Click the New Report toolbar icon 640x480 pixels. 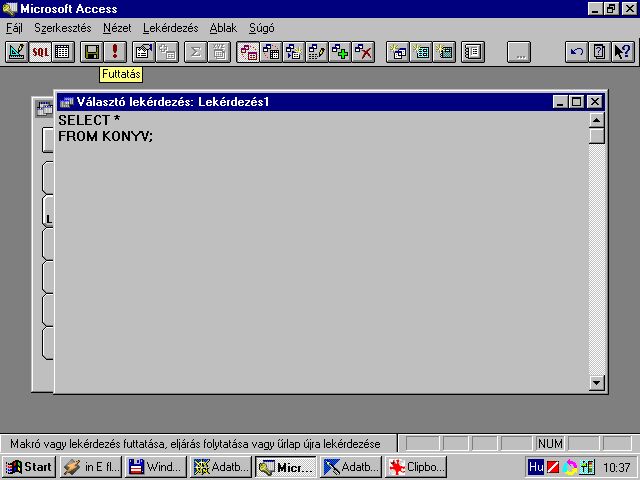click(444, 52)
